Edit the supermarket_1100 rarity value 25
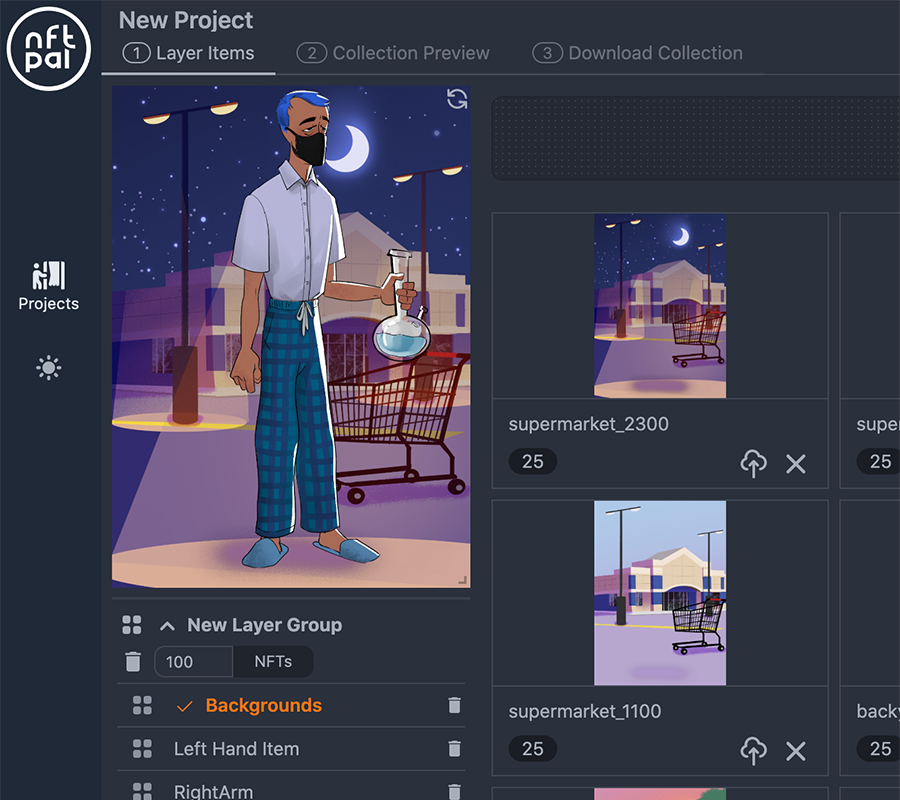The width and height of the screenshot is (900, 800). click(533, 749)
